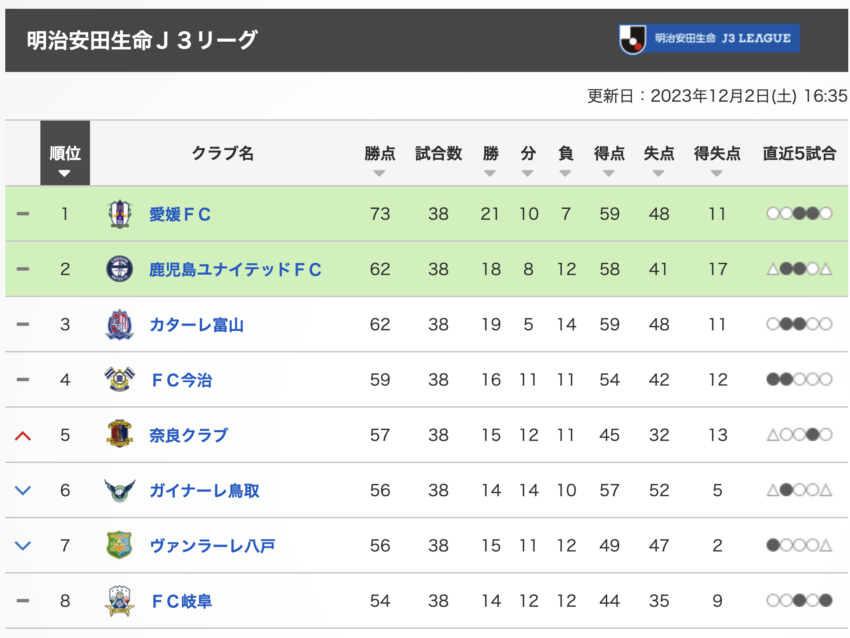Click the FC岐阜 club crest icon
The height and width of the screenshot is (638, 850).
coord(119,601)
